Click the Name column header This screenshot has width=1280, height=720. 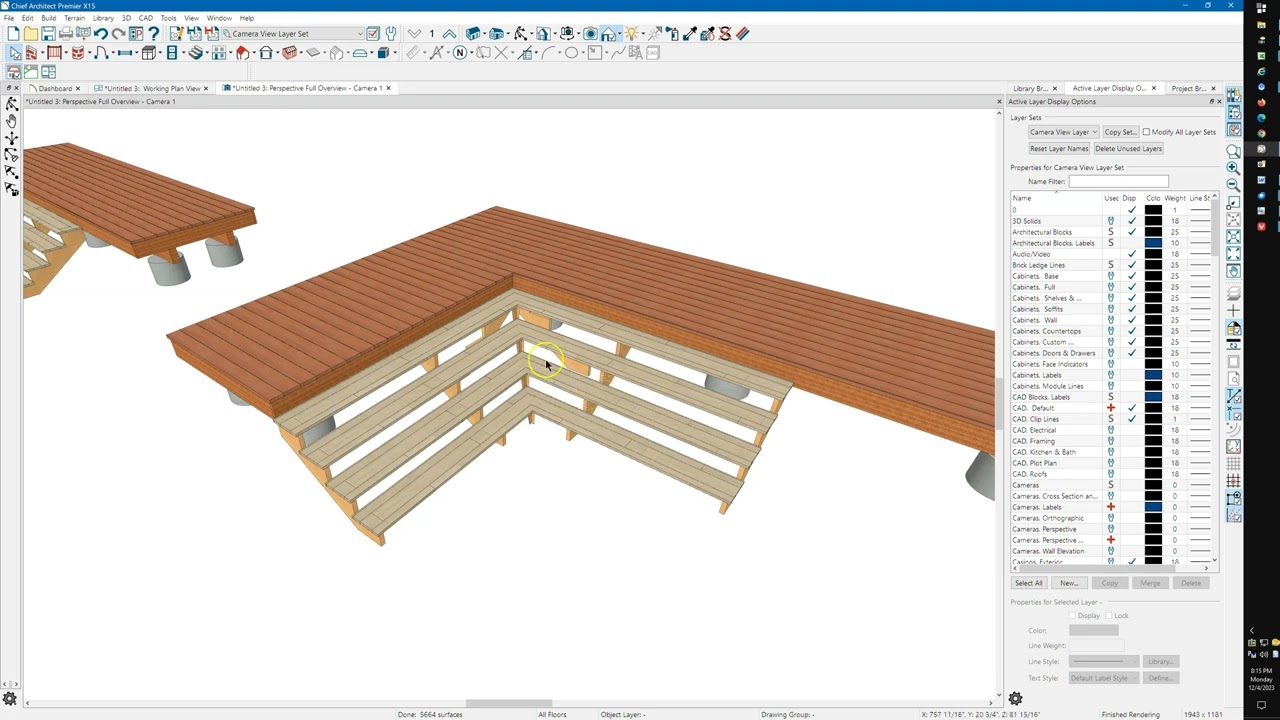tap(1056, 198)
